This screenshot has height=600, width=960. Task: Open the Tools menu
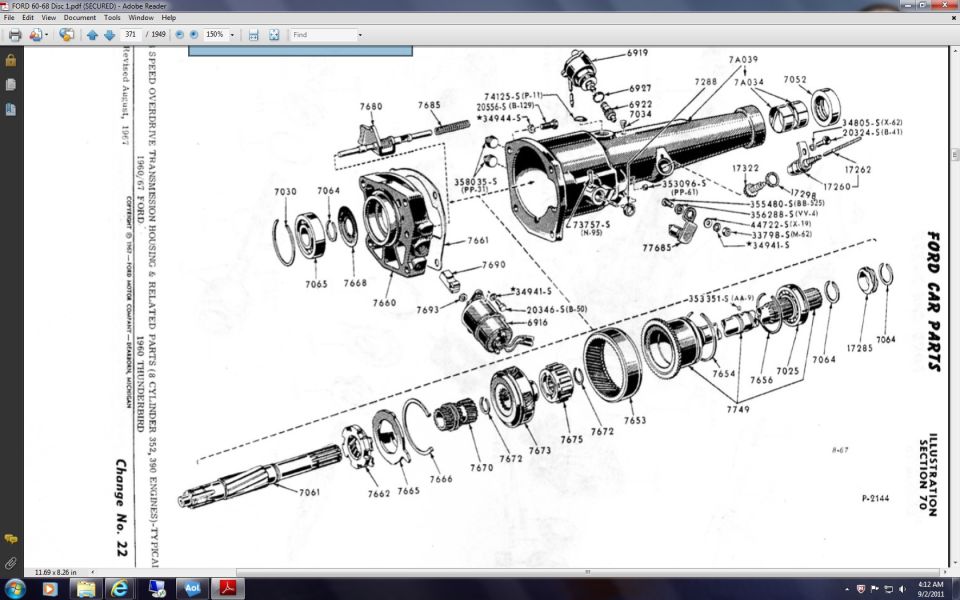tap(112, 18)
